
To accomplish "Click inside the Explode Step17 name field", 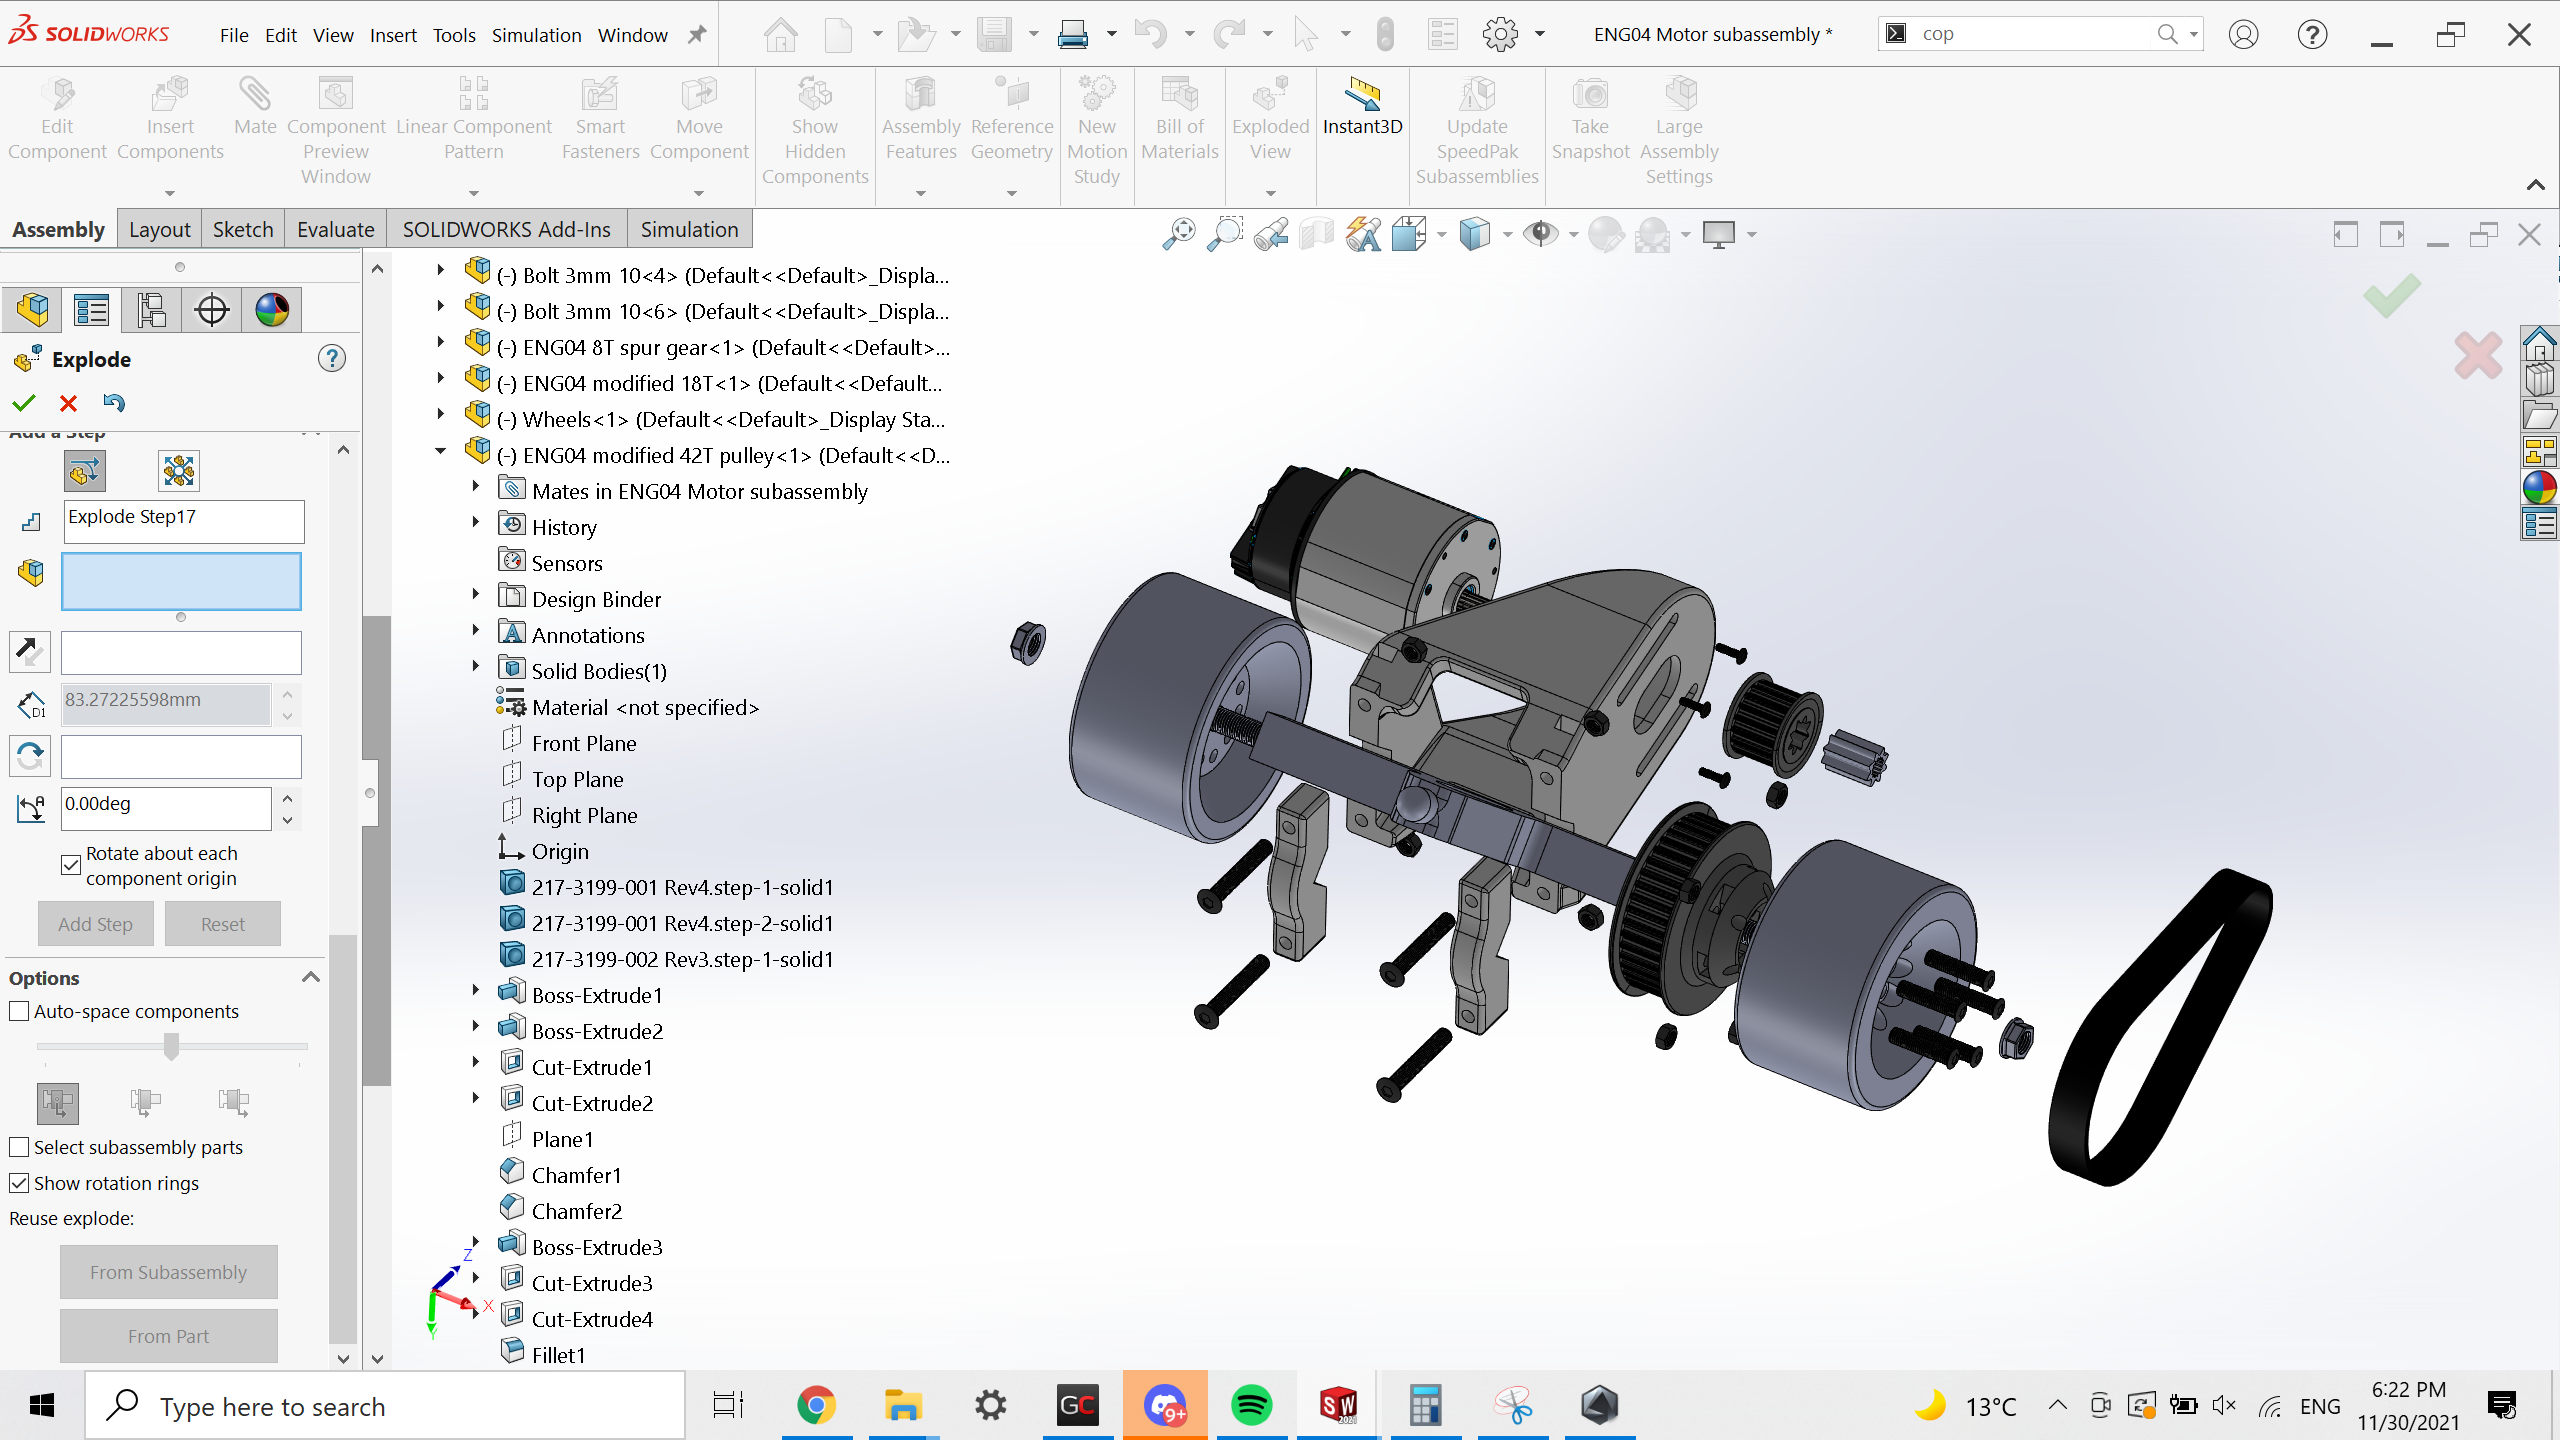I will point(183,521).
